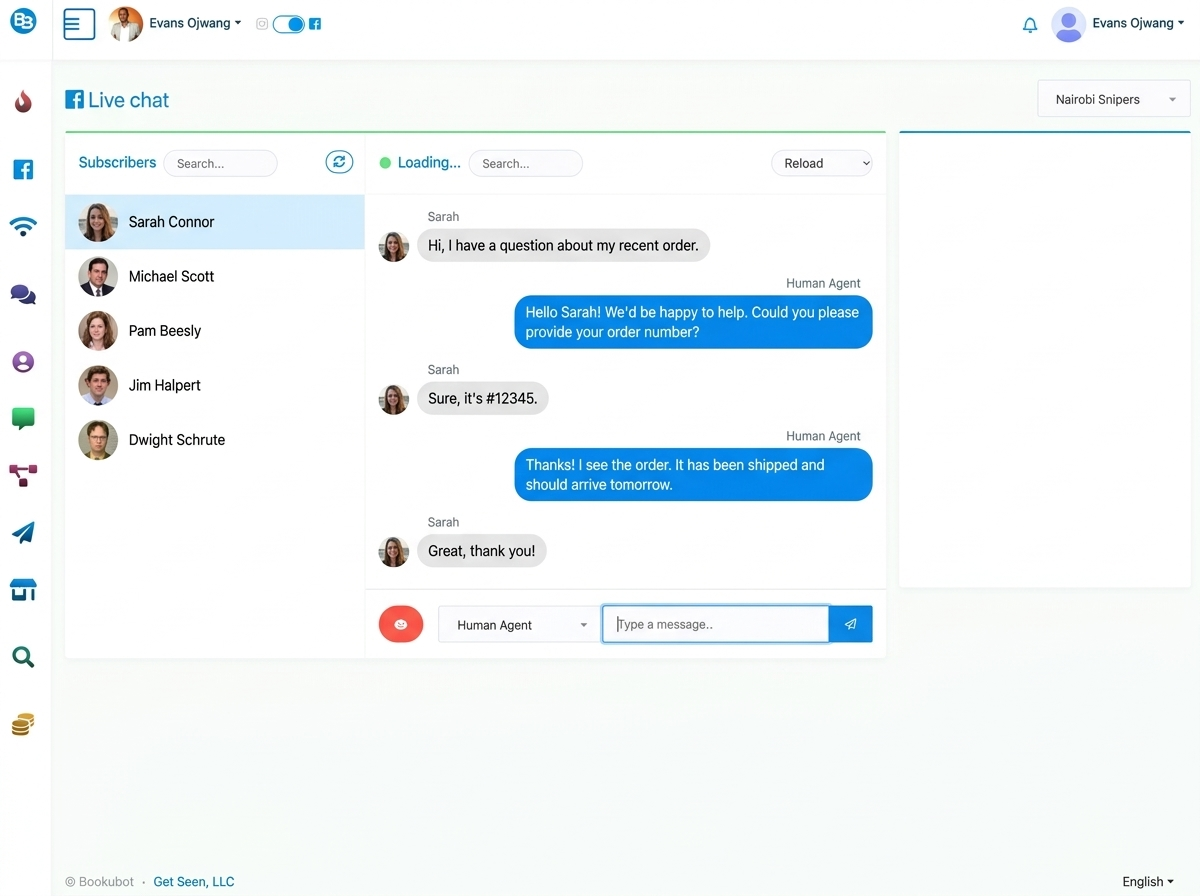Toggle the sidebar menu hamburger icon
This screenshot has height=896, width=1200.
coord(79,23)
